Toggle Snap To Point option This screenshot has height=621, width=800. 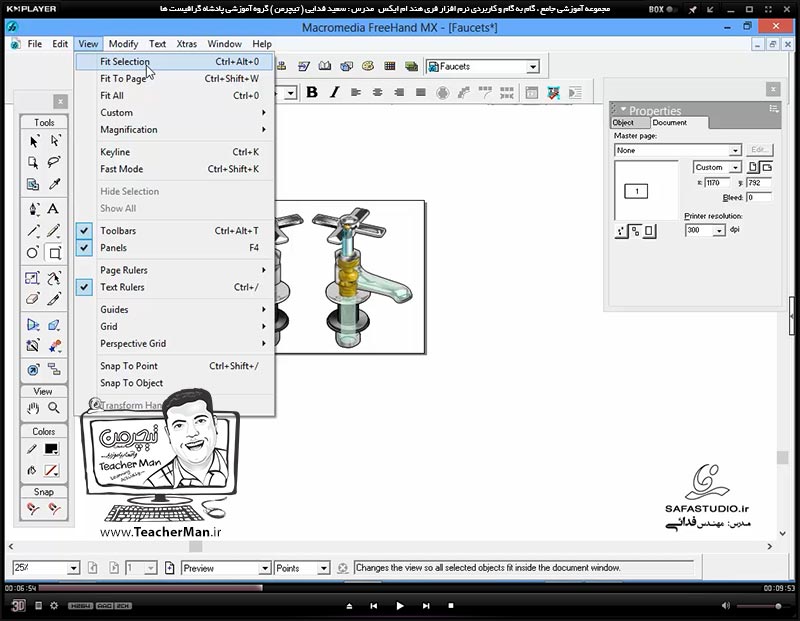(x=174, y=366)
